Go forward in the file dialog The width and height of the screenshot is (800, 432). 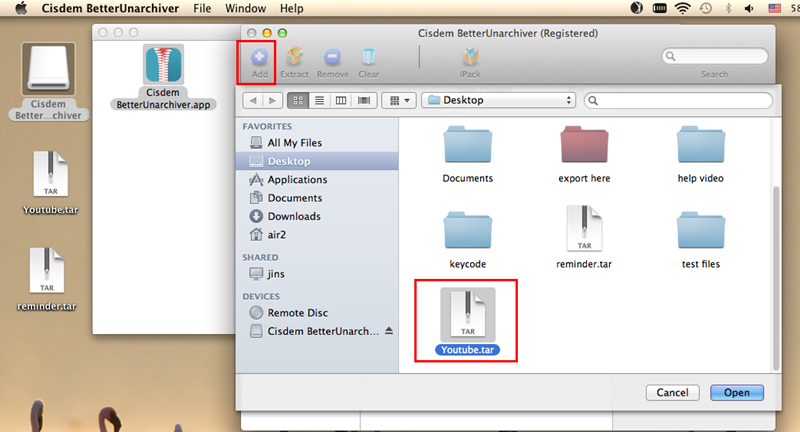click(272, 100)
